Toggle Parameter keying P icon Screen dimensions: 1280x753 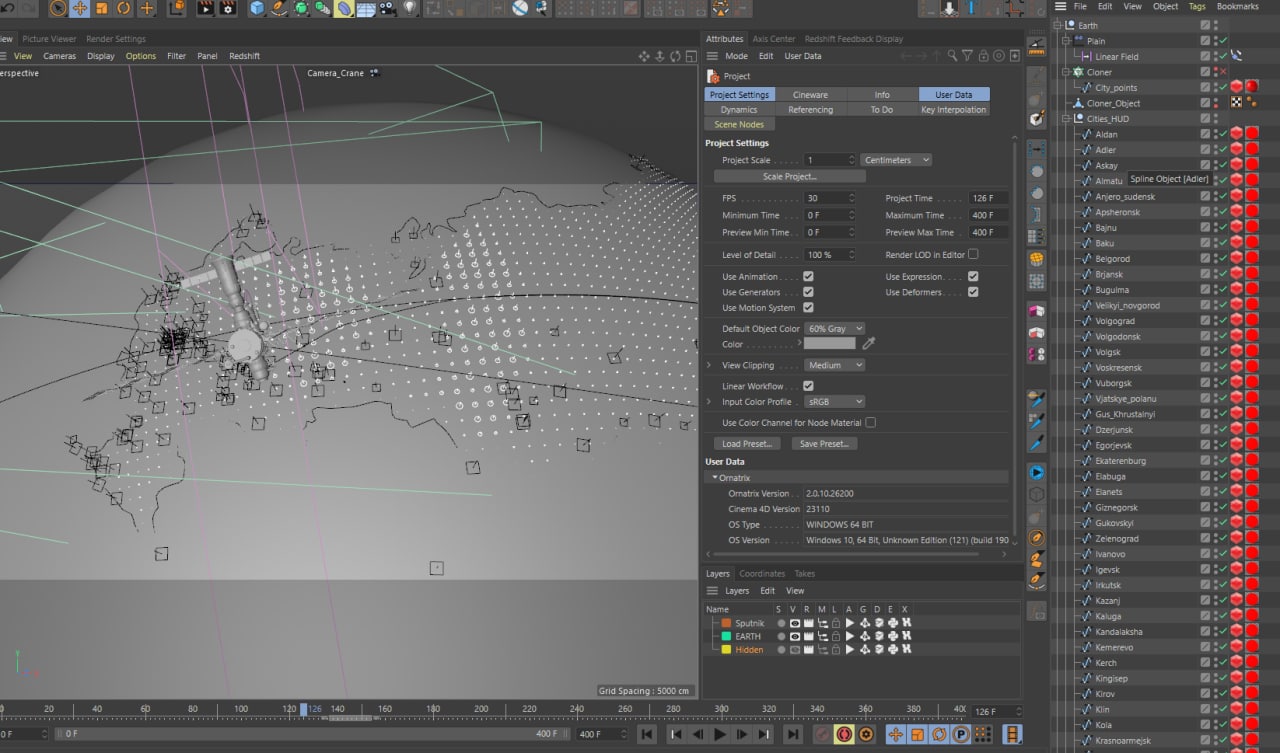click(x=962, y=735)
